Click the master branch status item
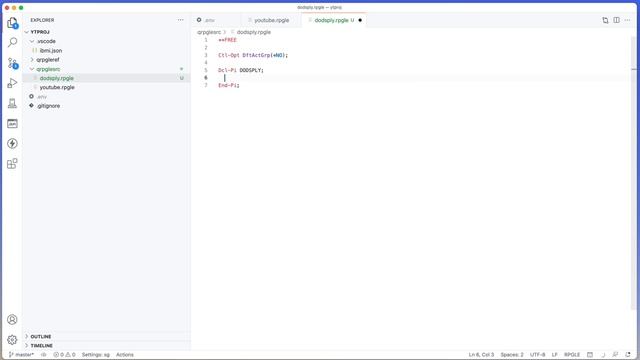The height and width of the screenshot is (360, 640). (22, 355)
